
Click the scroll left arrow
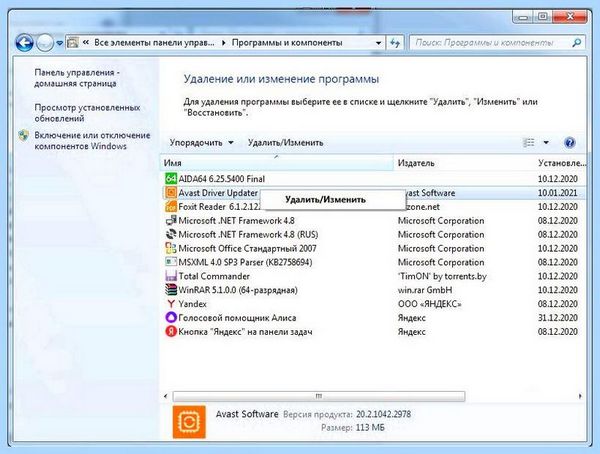point(165,396)
